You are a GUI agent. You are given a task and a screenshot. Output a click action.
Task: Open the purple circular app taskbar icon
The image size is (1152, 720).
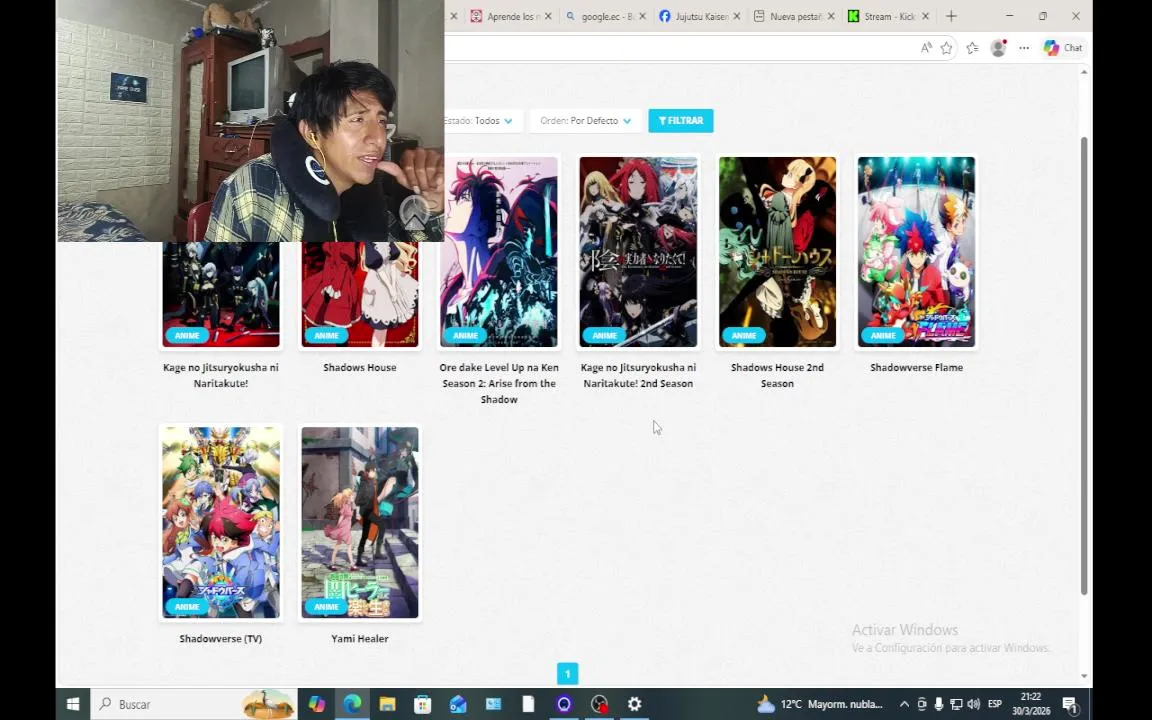[564, 704]
